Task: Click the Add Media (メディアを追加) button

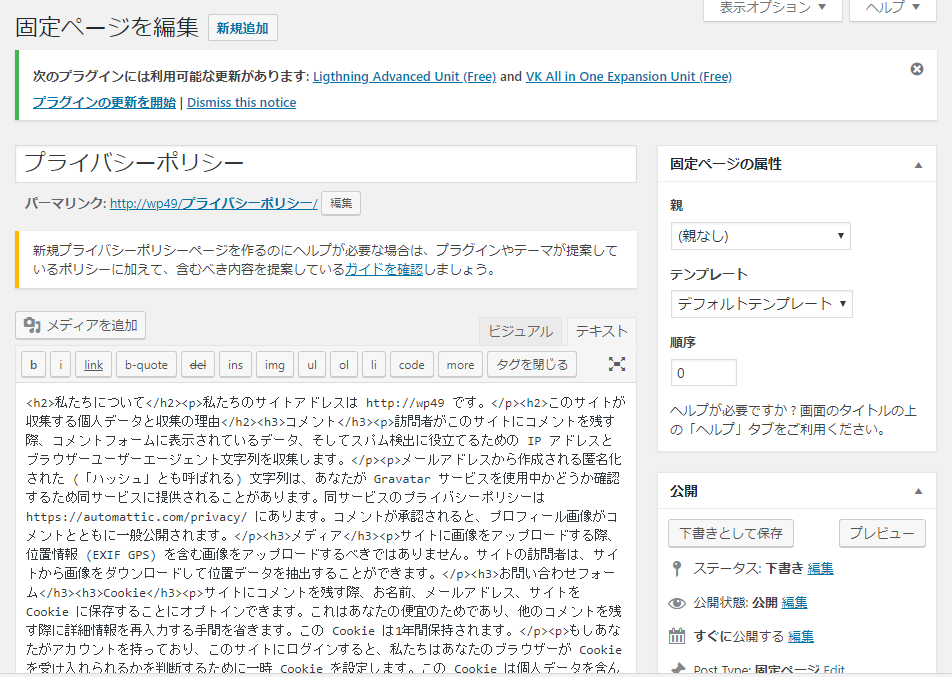Action: click(x=81, y=325)
